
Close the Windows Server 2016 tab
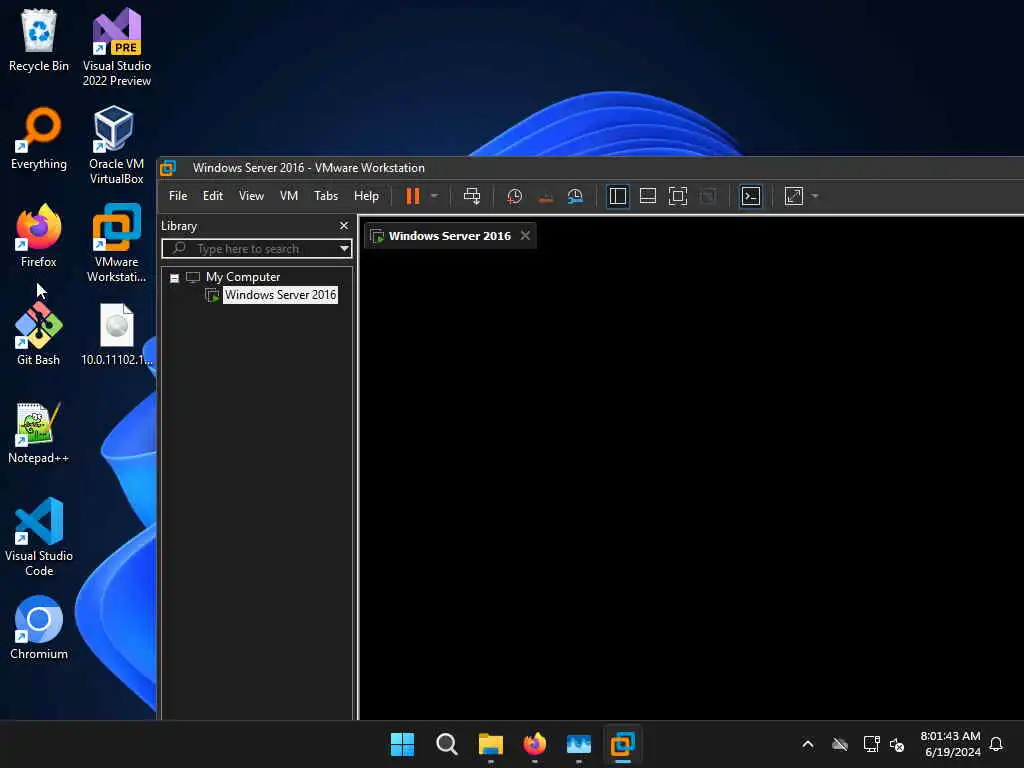coord(525,235)
